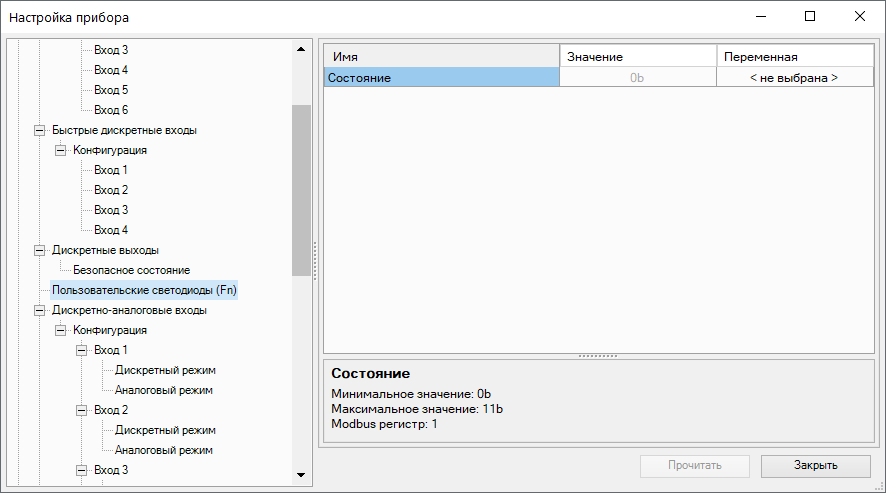
Task: Collapse the Дискретные выходы tree node
Action: click(40, 250)
